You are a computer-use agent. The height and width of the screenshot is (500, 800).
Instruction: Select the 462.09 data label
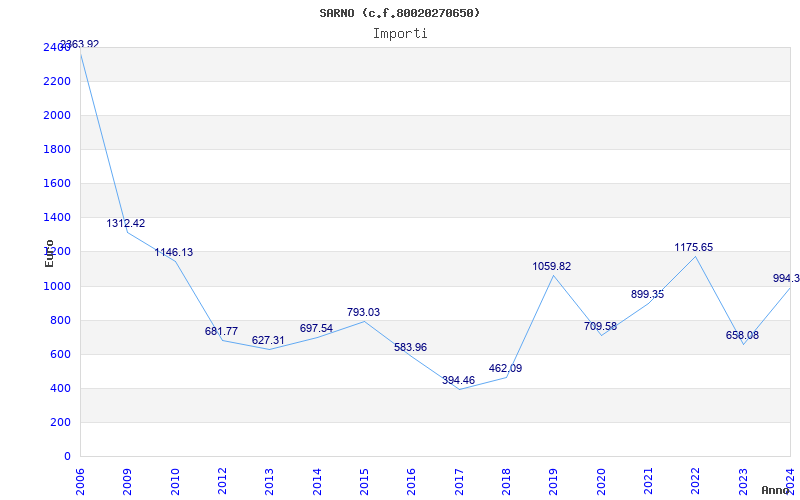coord(505,368)
